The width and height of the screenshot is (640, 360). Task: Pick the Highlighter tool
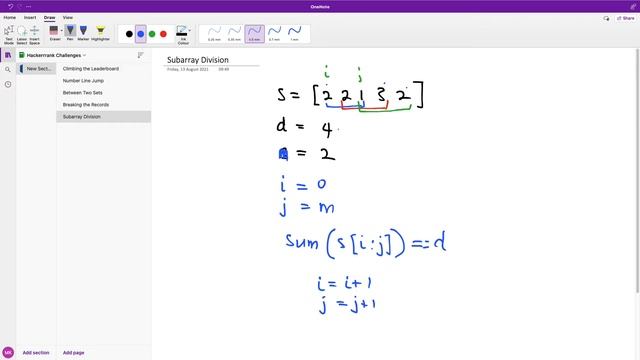tap(100, 33)
